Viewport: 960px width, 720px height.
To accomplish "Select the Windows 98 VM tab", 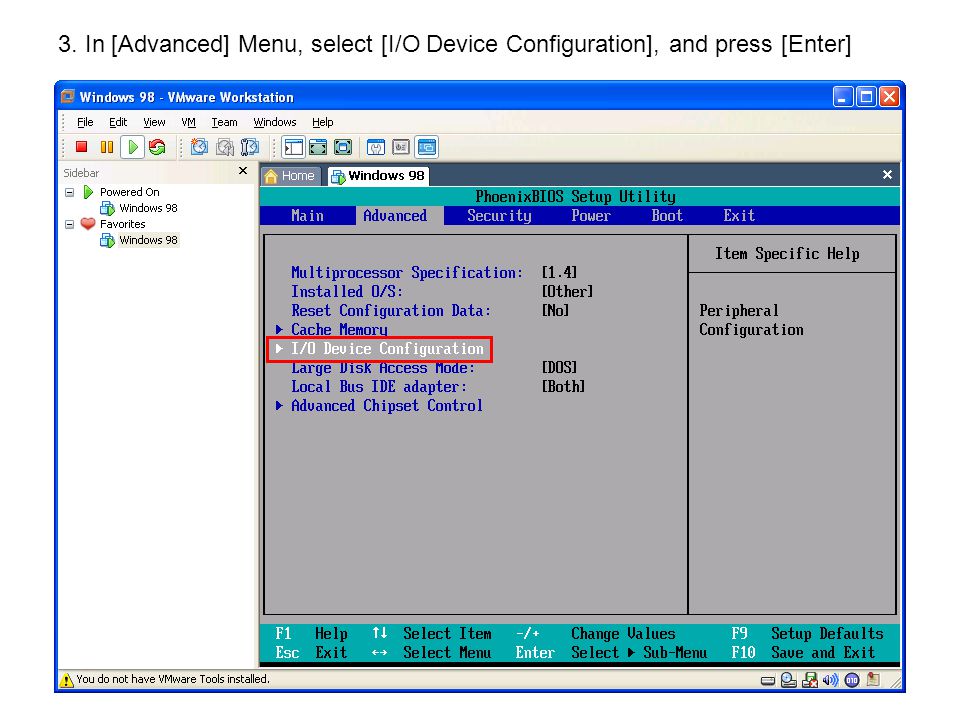I will click(378, 176).
